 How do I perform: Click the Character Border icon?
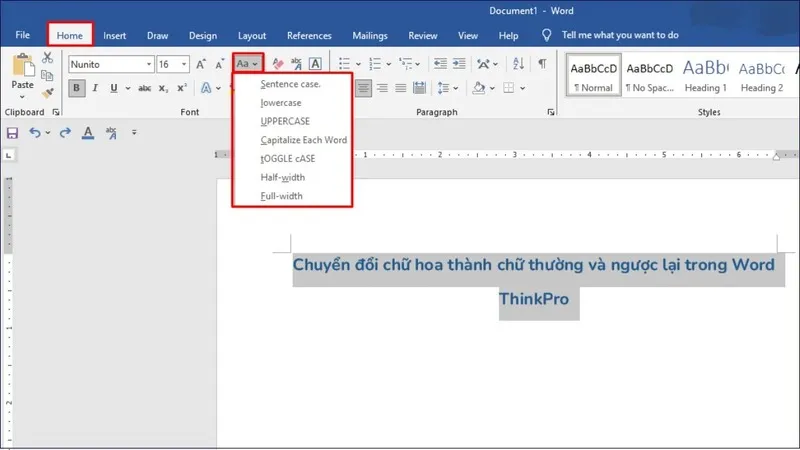point(315,64)
